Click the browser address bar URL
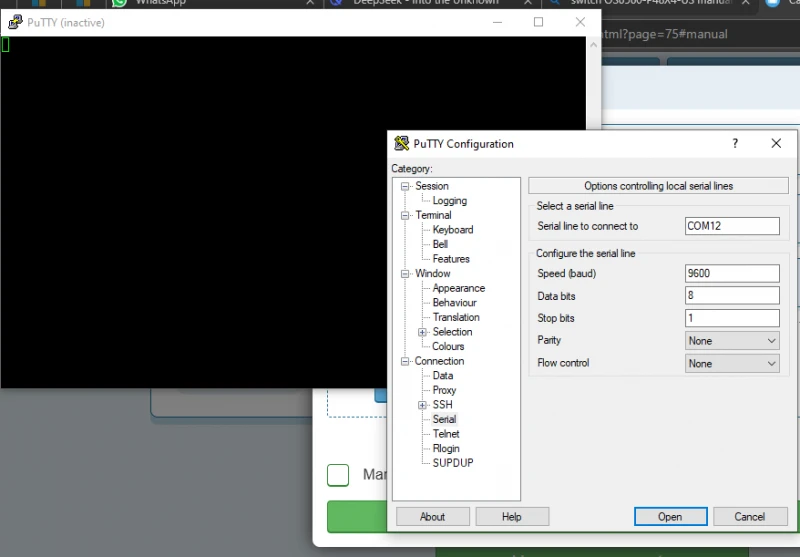800x557 pixels. coord(665,34)
